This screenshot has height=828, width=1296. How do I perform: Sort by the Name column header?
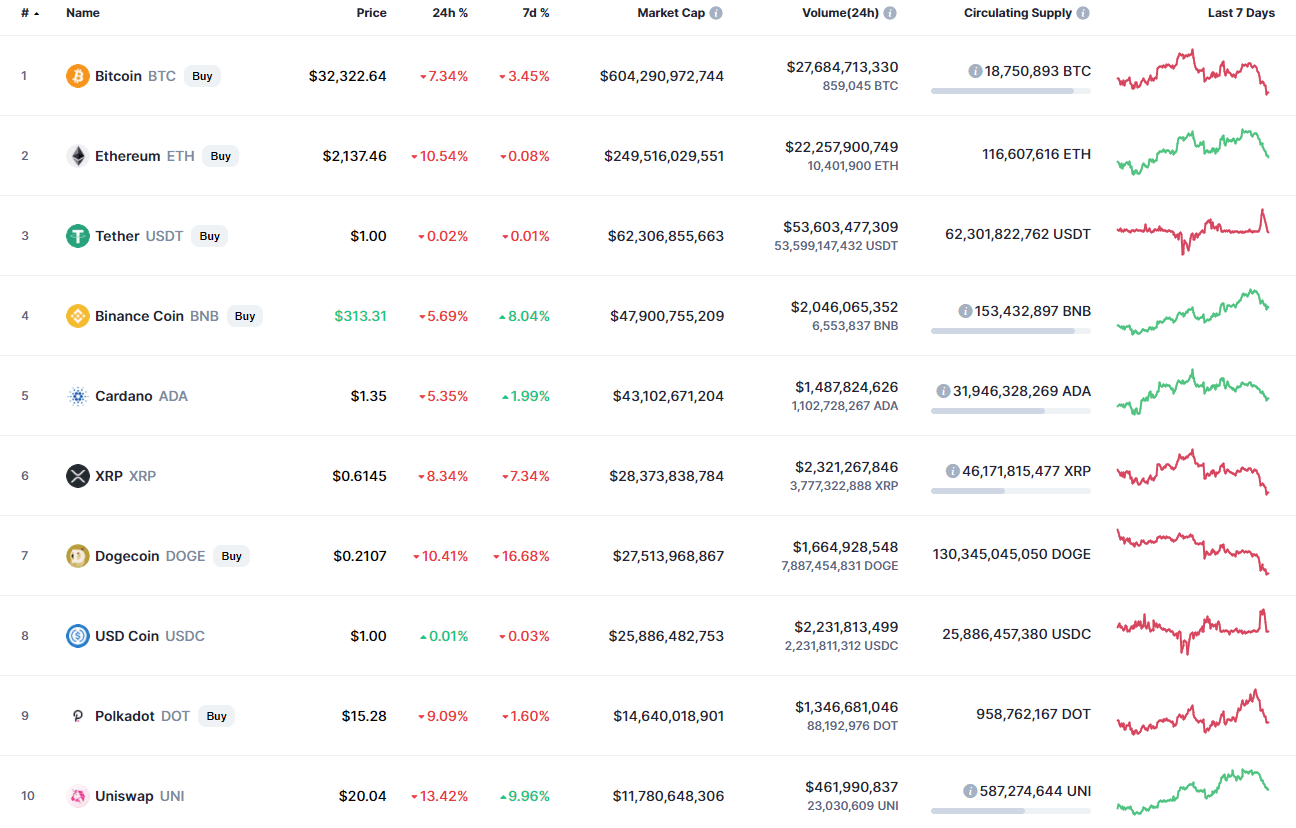(83, 14)
